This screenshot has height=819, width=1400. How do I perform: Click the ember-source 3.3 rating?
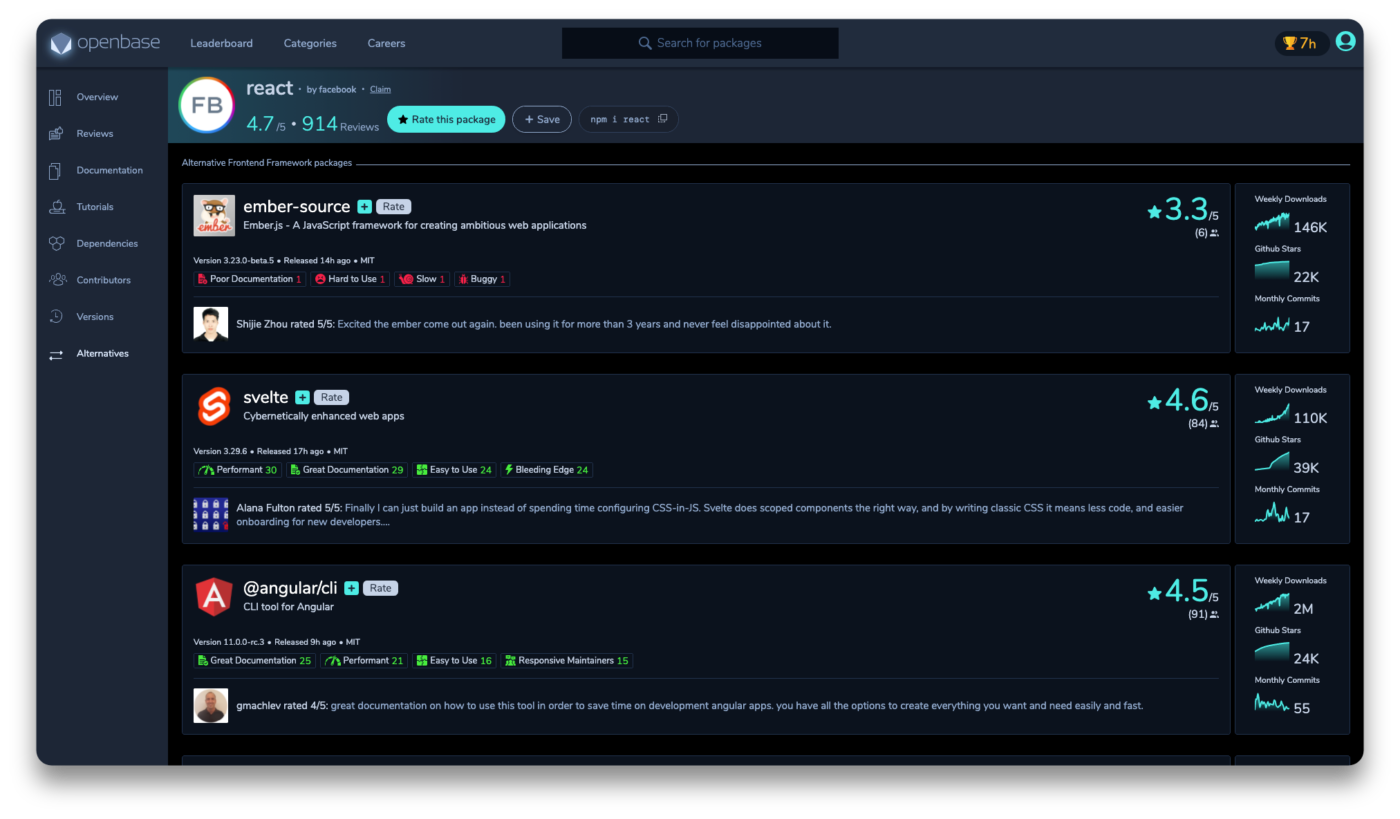[x=1182, y=210]
